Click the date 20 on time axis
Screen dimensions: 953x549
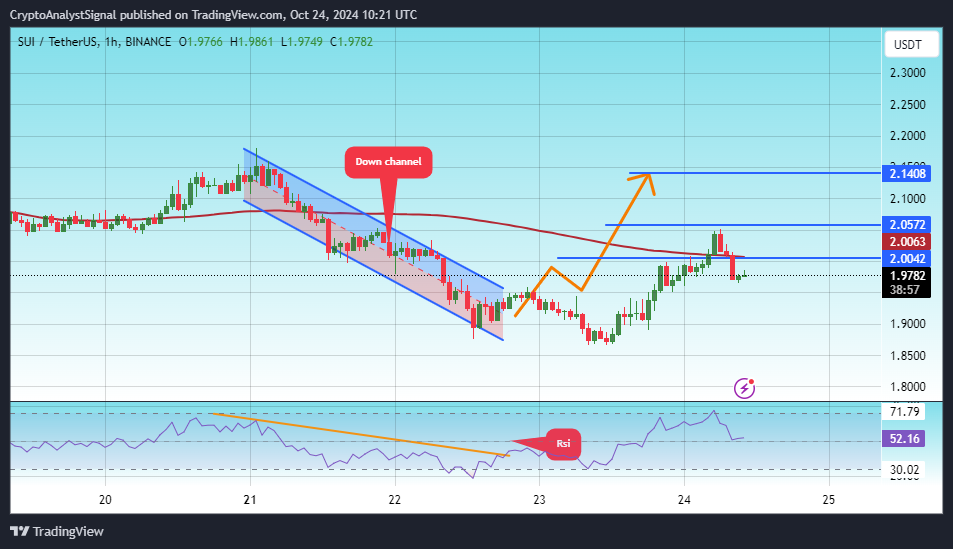tap(105, 500)
